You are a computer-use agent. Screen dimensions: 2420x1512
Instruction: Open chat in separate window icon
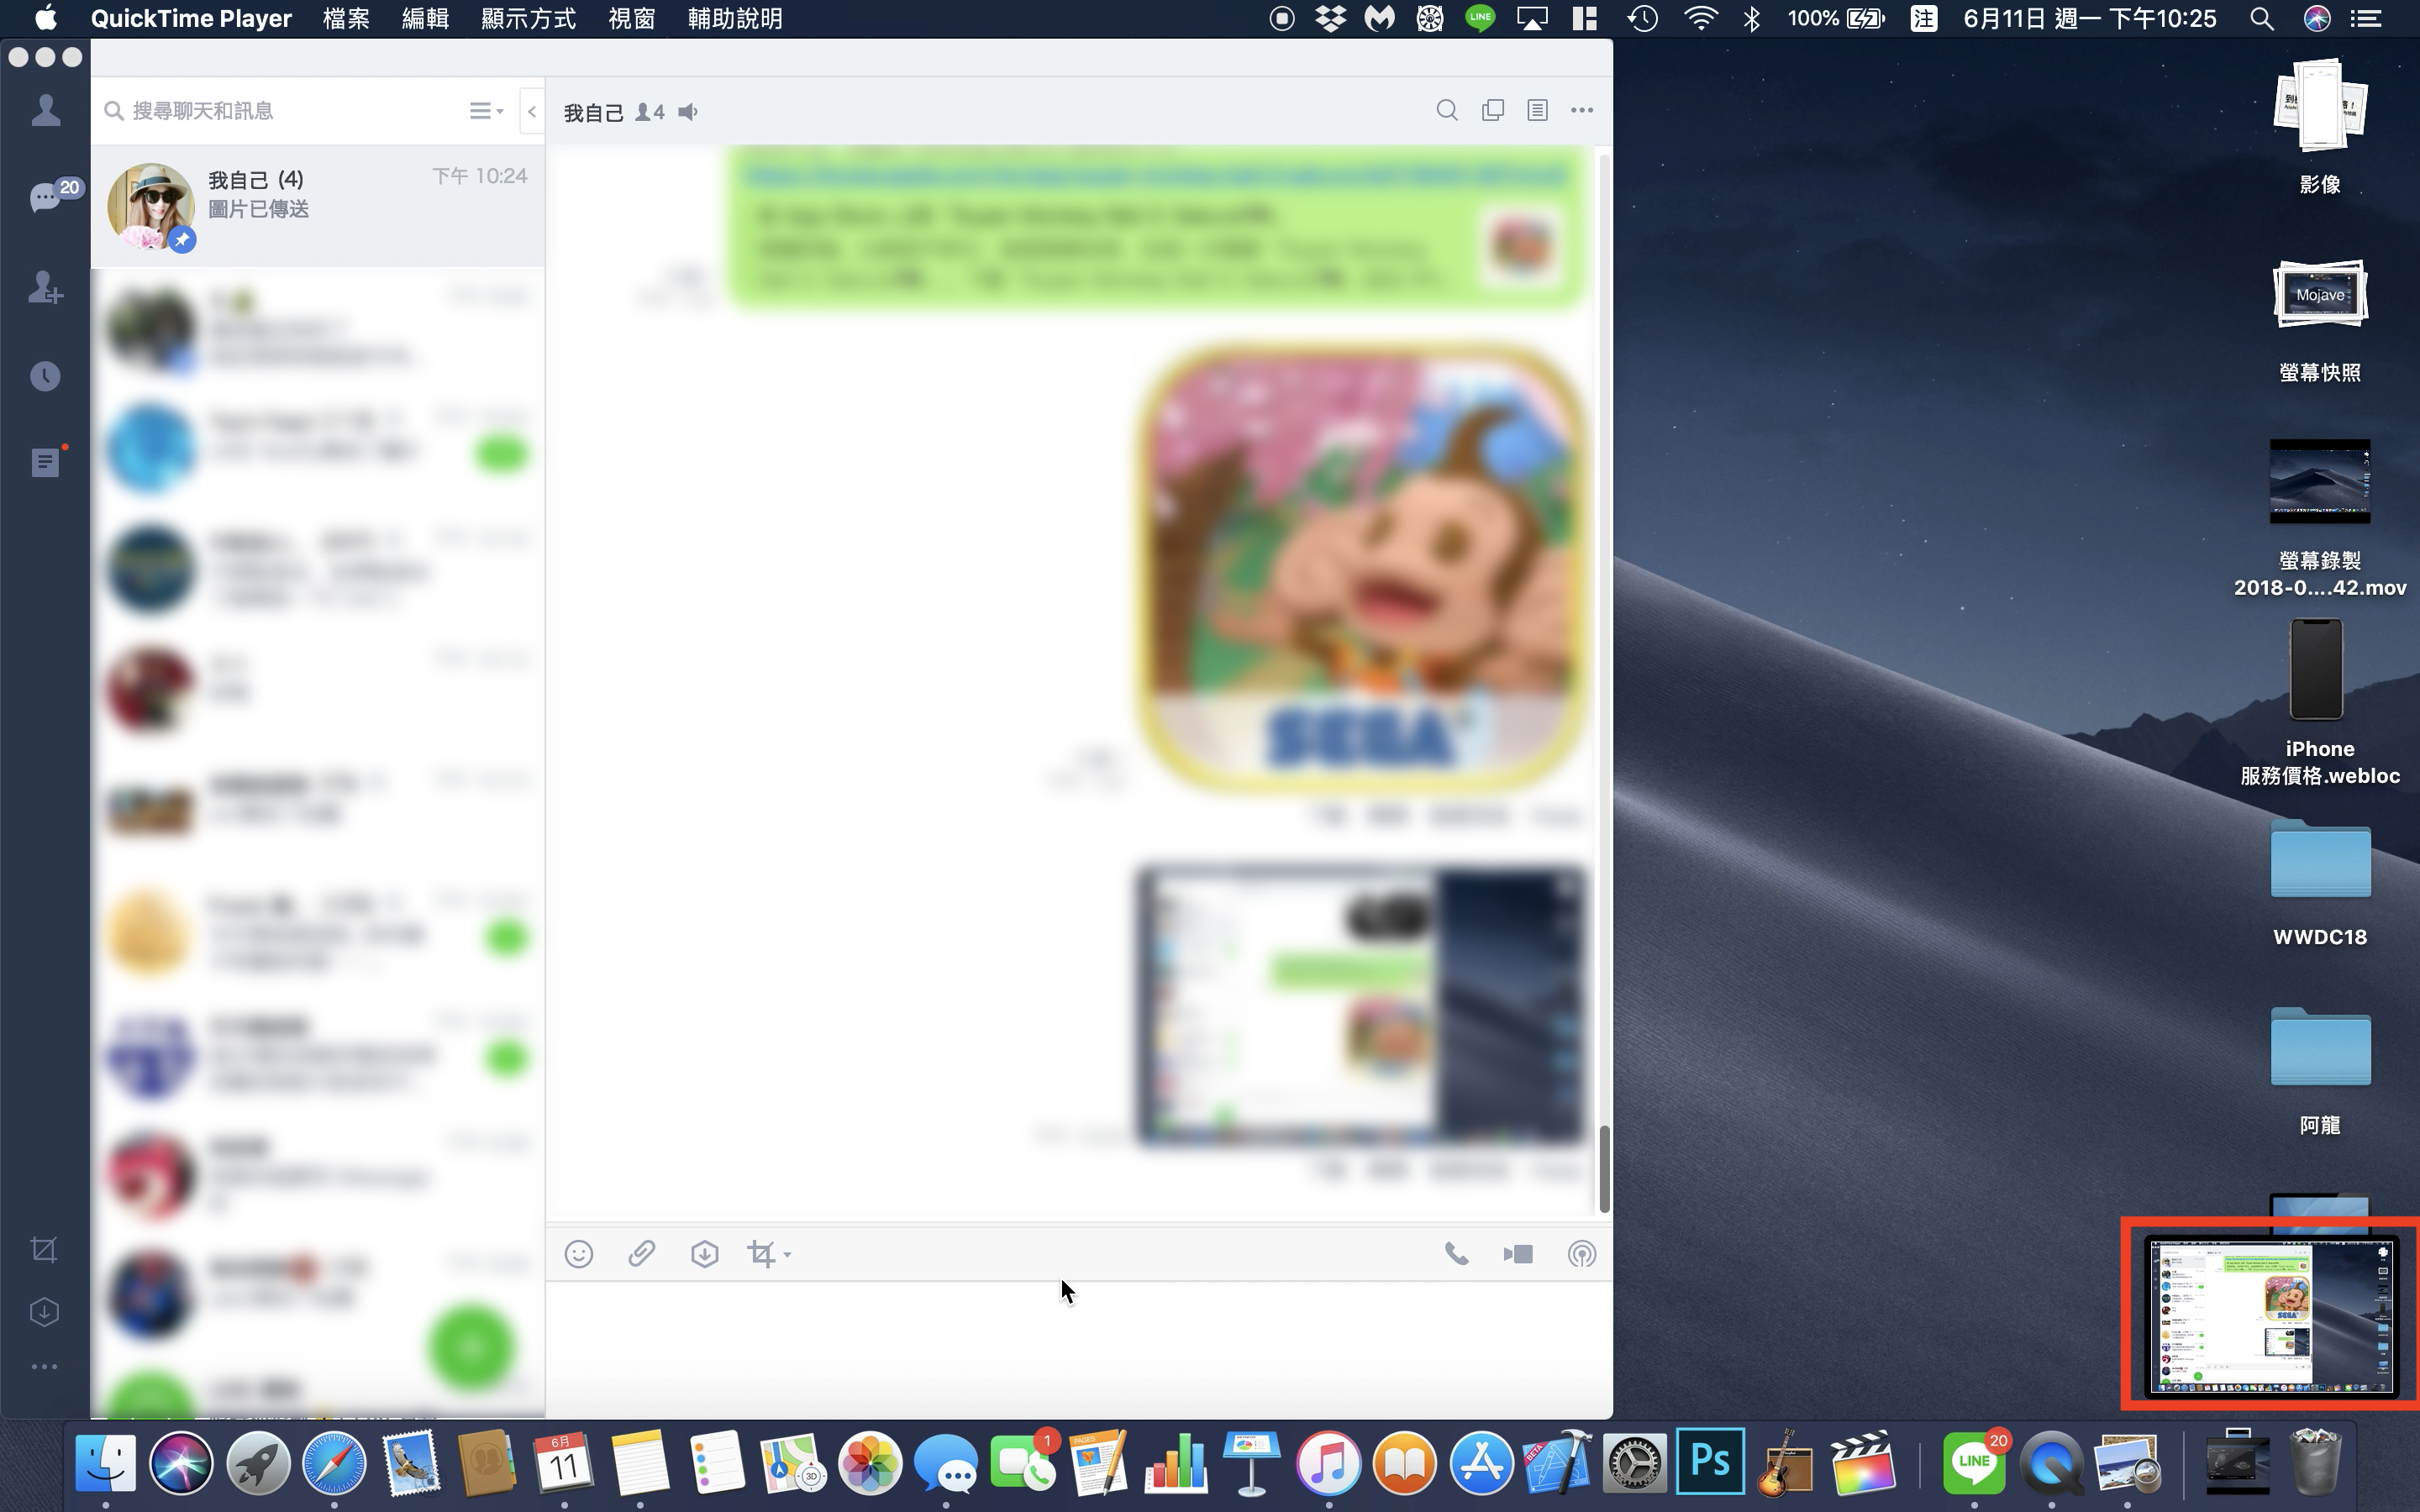click(x=1493, y=110)
